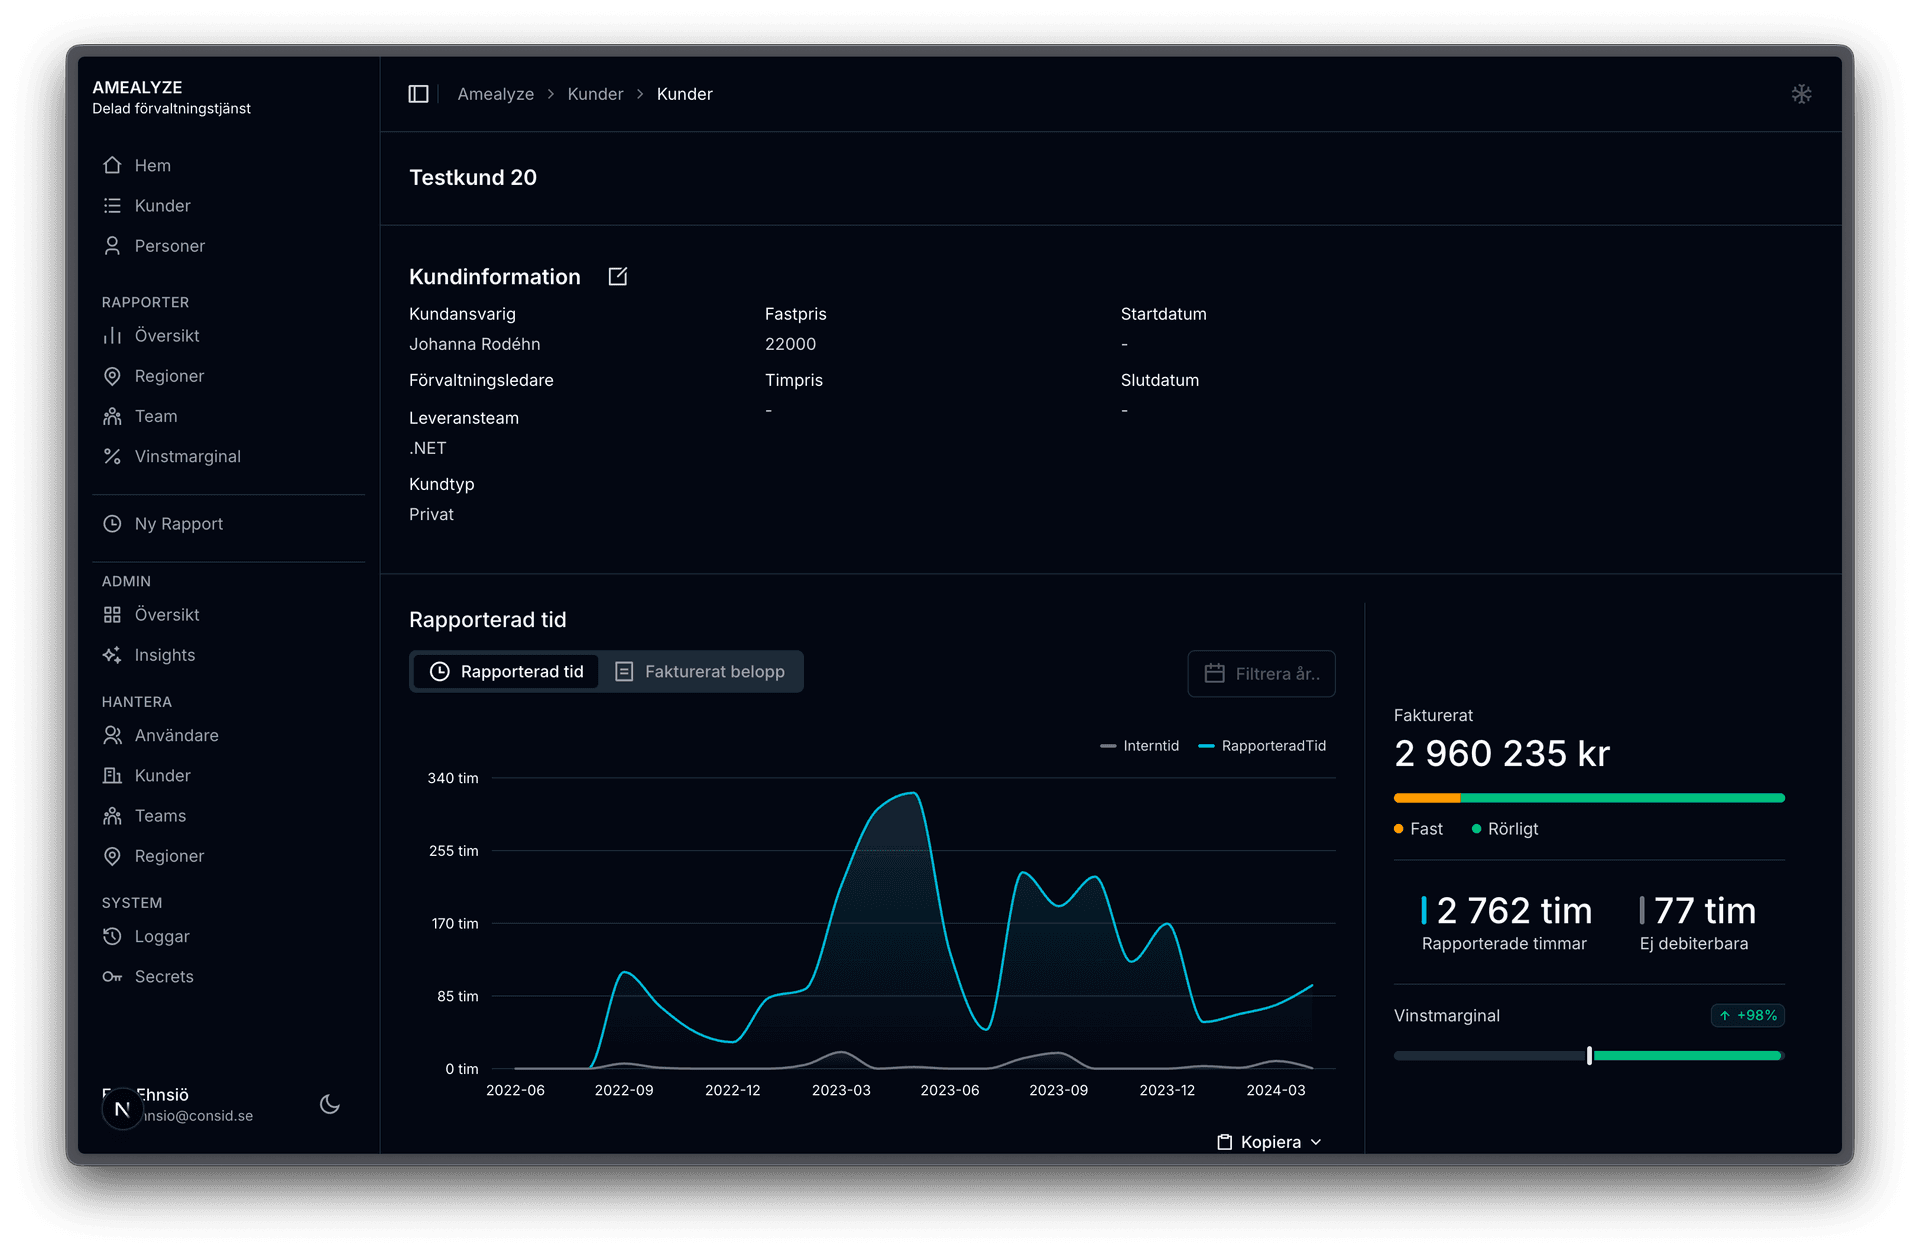Screen dimensions: 1920x1253
Task: Expand the RapporteradTid legend entry
Action: pos(1262,745)
